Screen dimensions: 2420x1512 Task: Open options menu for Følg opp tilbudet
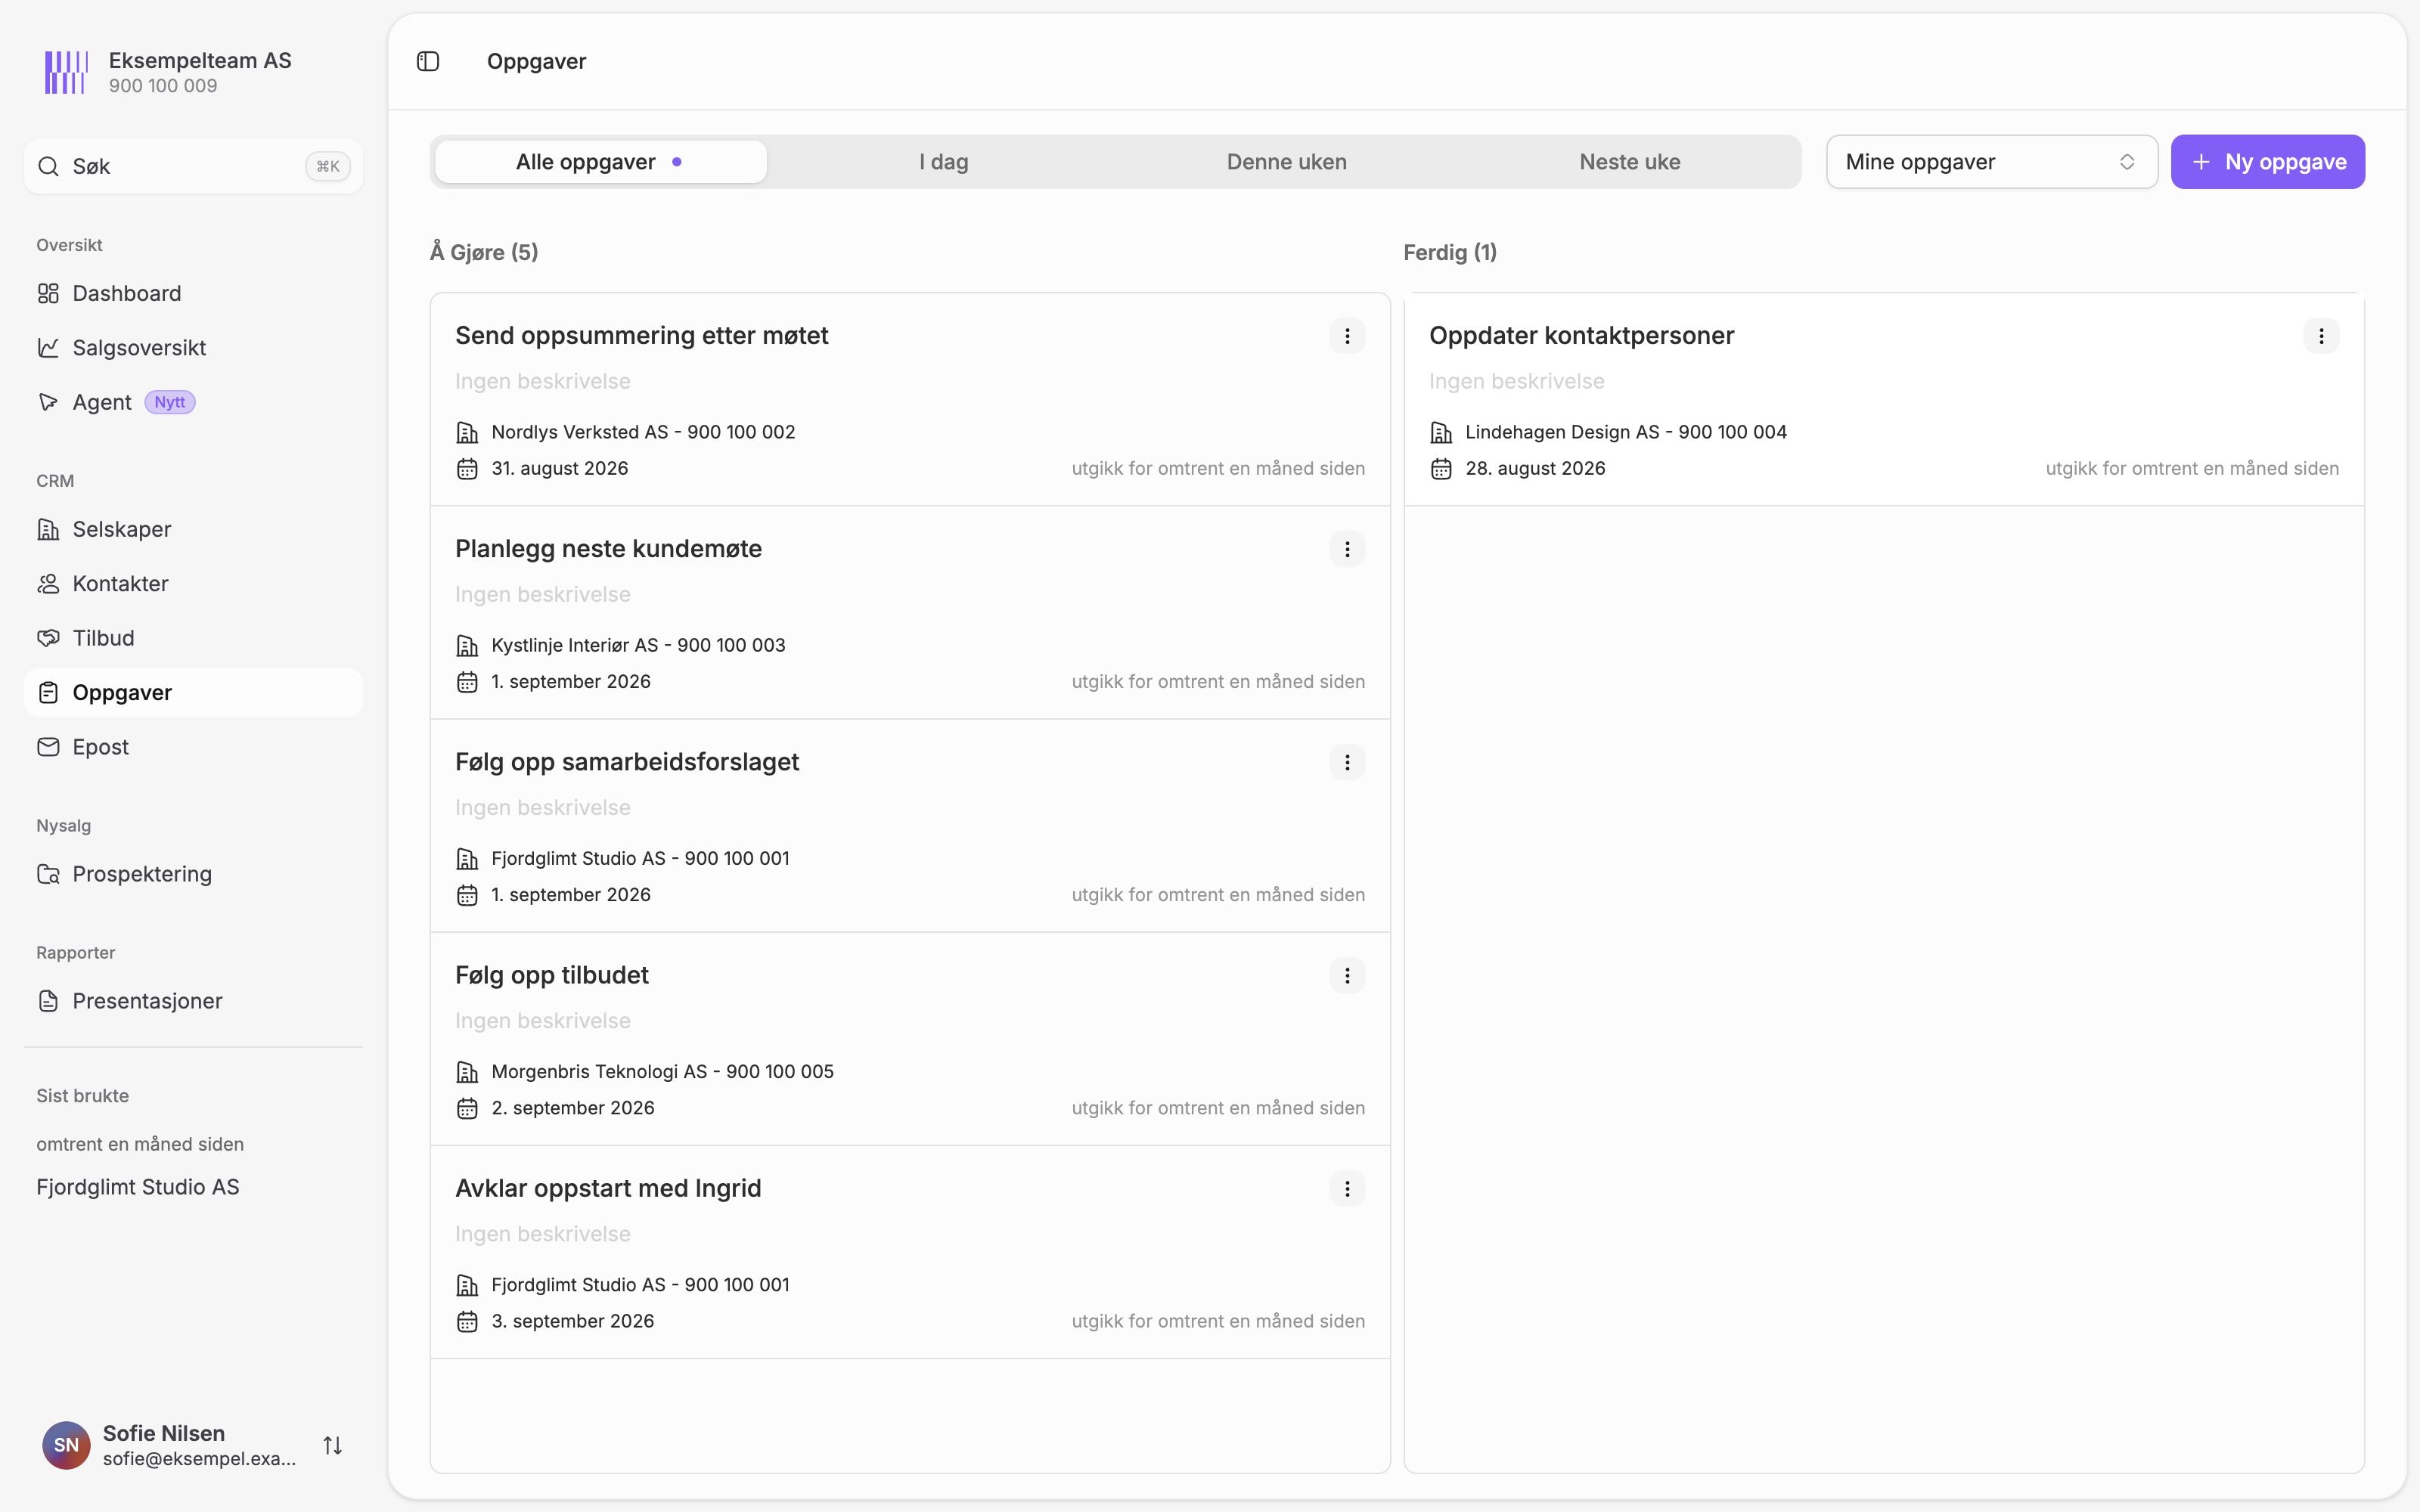[x=1347, y=975]
